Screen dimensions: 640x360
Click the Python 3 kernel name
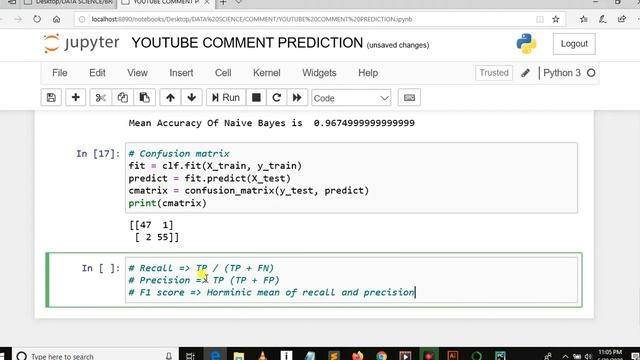coord(562,73)
